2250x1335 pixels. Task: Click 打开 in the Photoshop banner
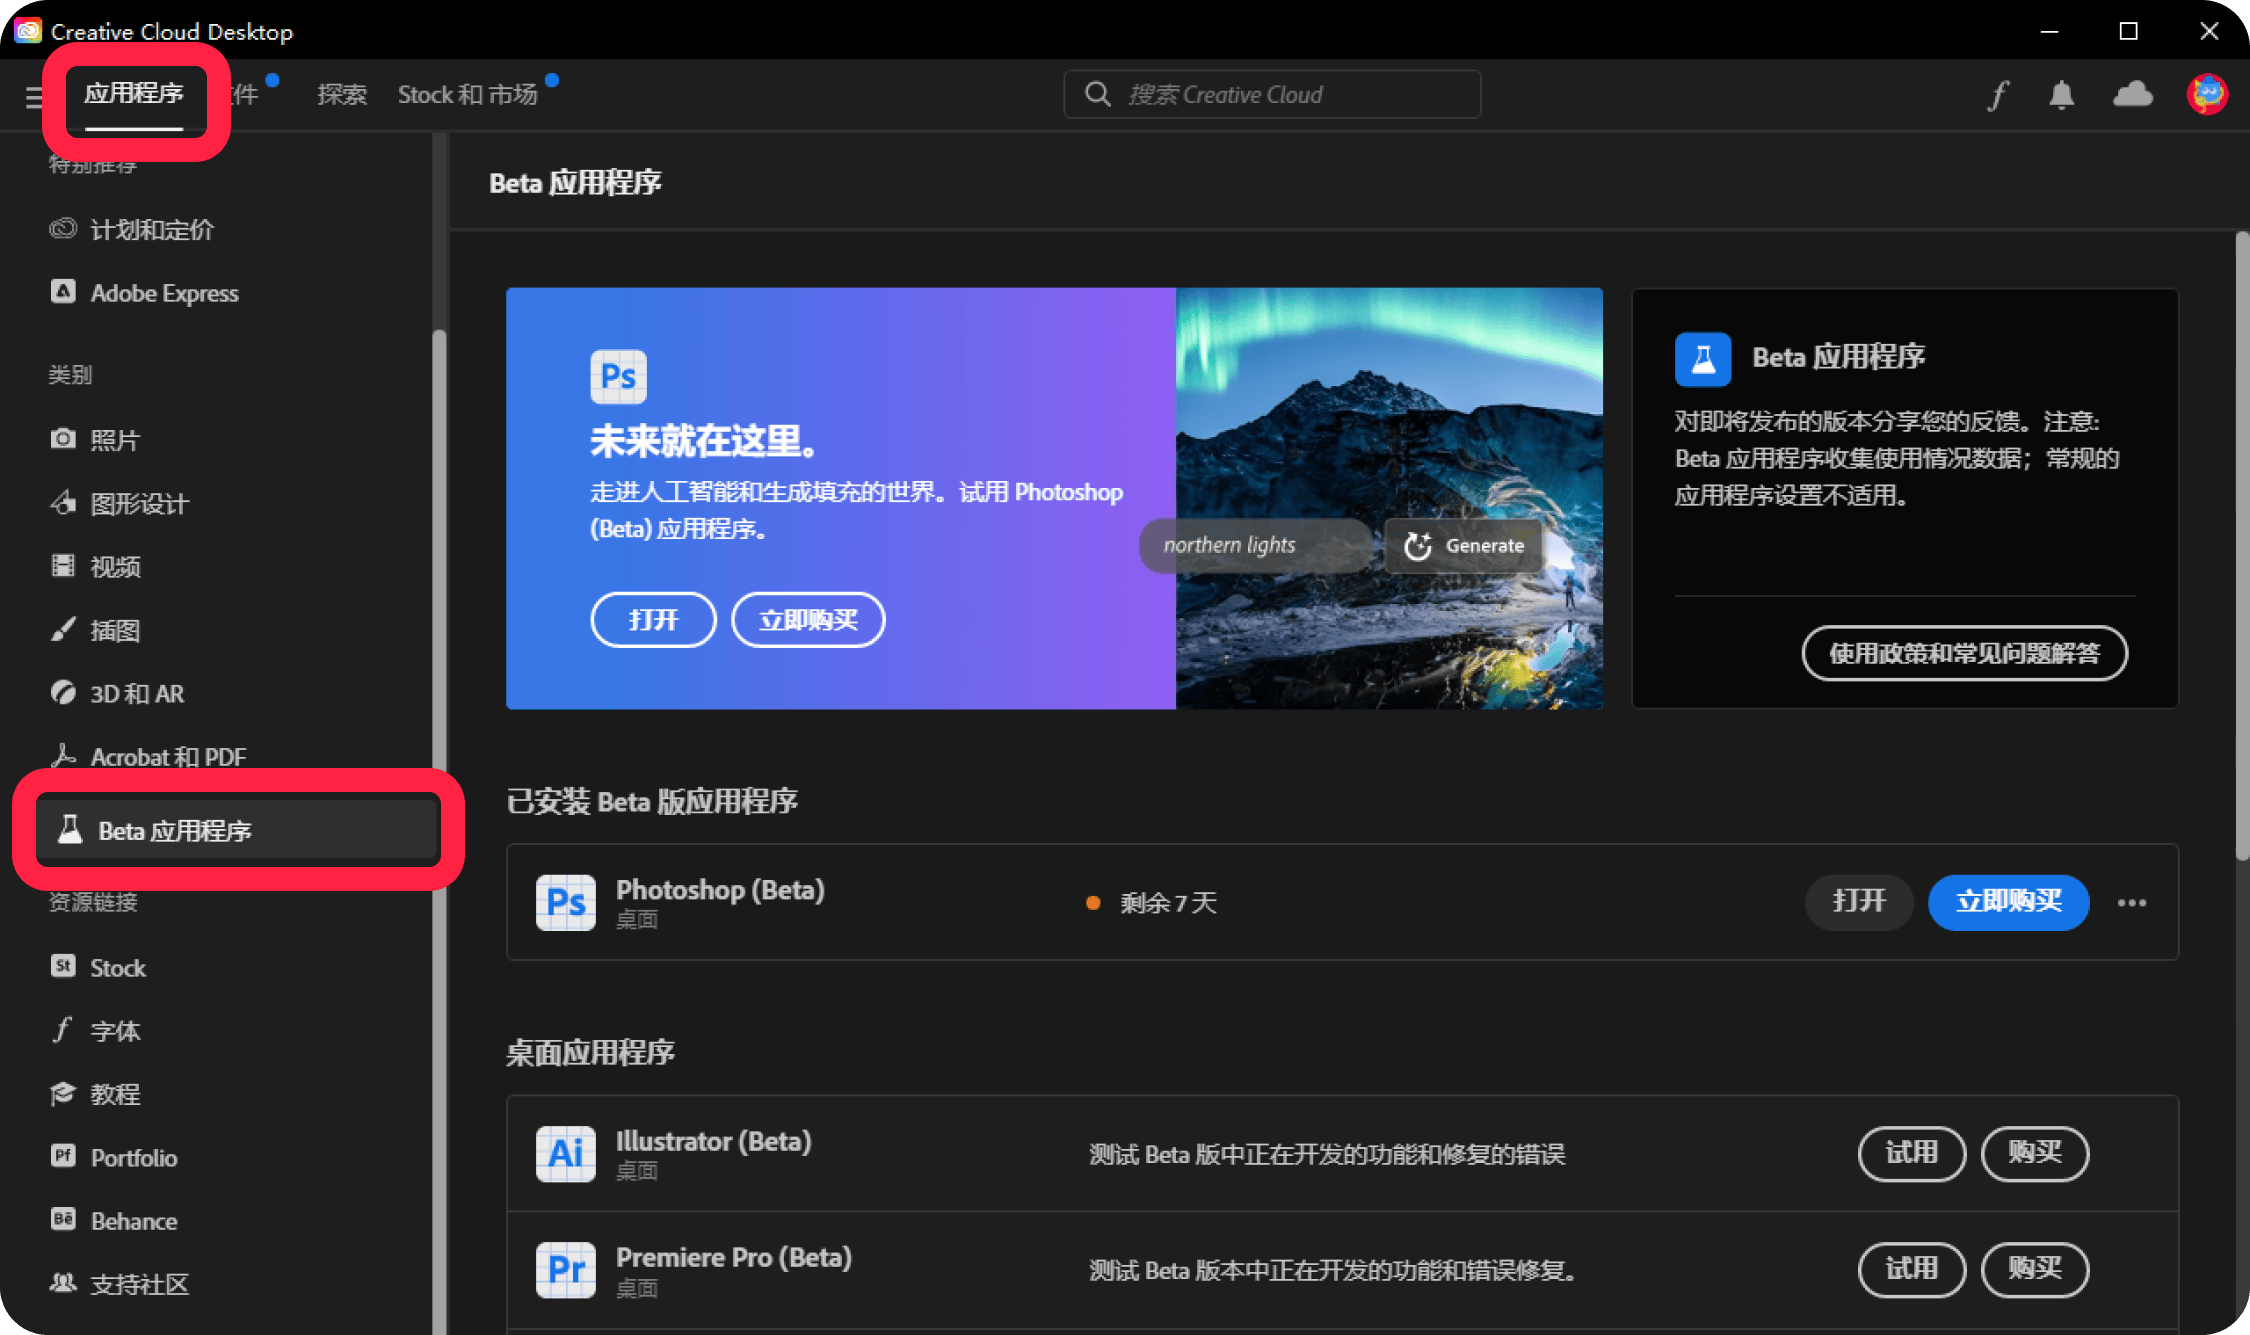click(x=653, y=620)
